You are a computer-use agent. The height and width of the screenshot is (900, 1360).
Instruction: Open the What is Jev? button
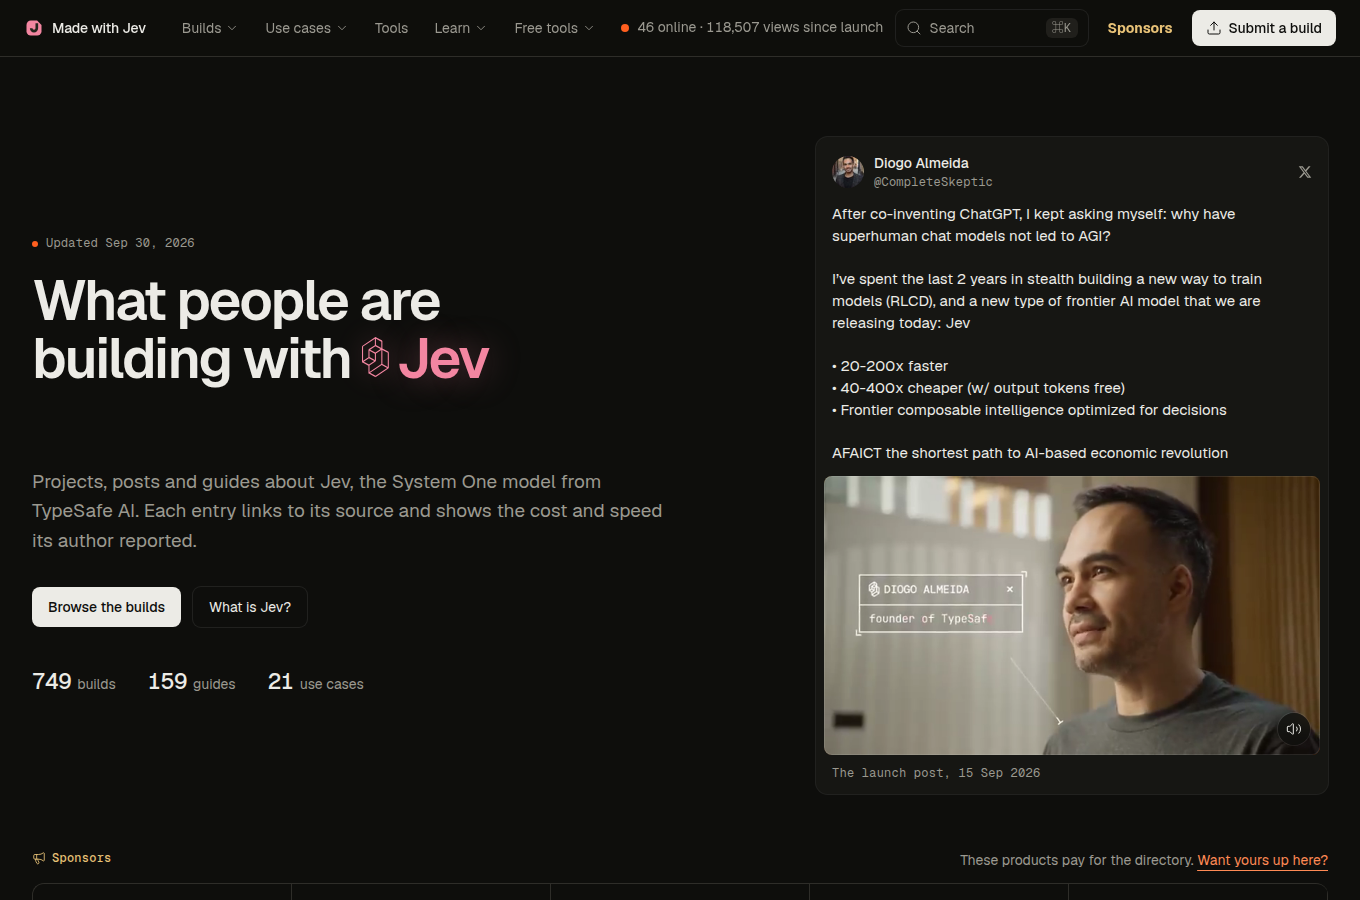point(250,607)
